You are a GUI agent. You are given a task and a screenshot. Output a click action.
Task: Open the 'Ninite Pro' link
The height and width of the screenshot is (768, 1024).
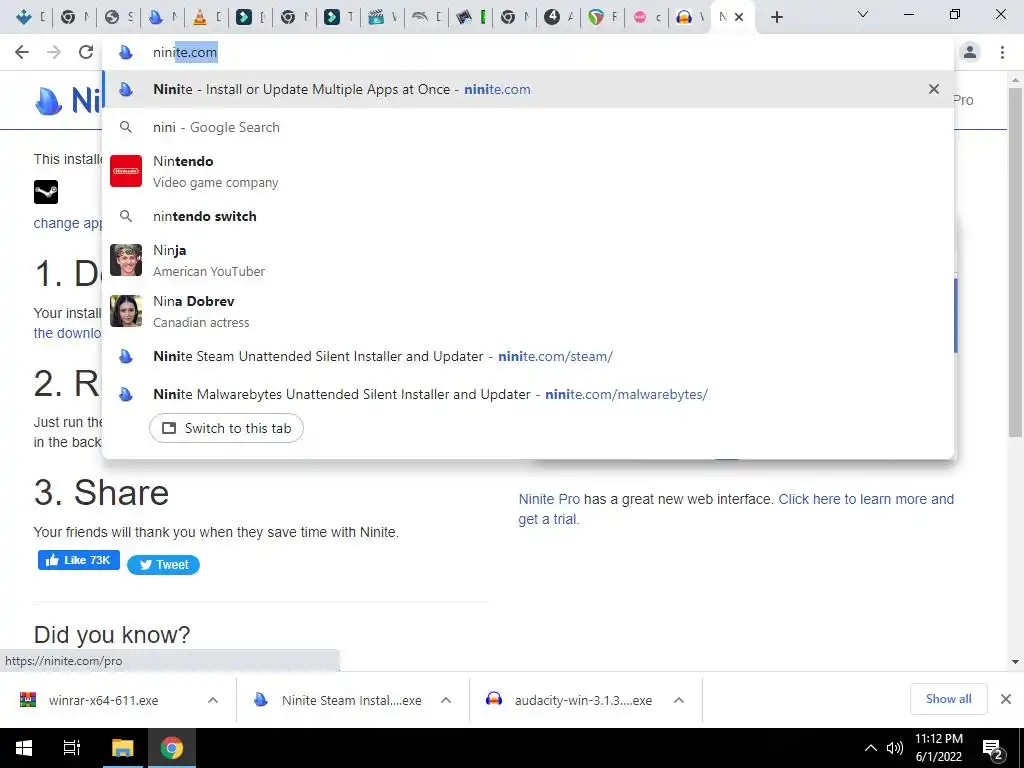(549, 499)
